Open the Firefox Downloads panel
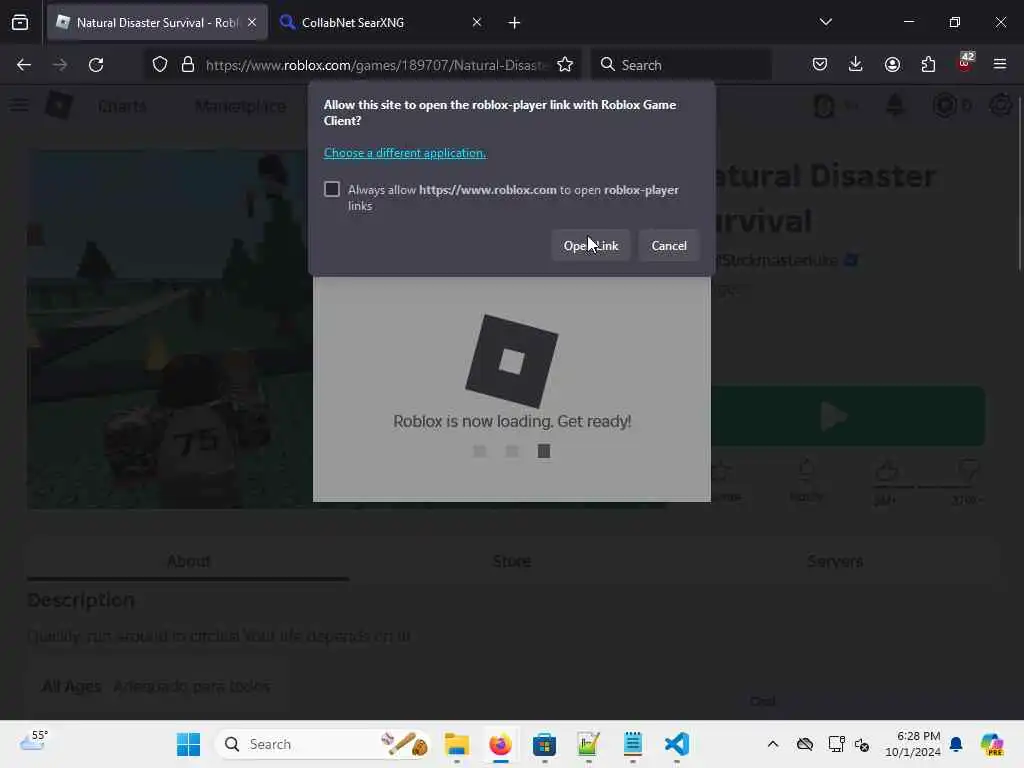This screenshot has height=768, width=1024. (856, 64)
